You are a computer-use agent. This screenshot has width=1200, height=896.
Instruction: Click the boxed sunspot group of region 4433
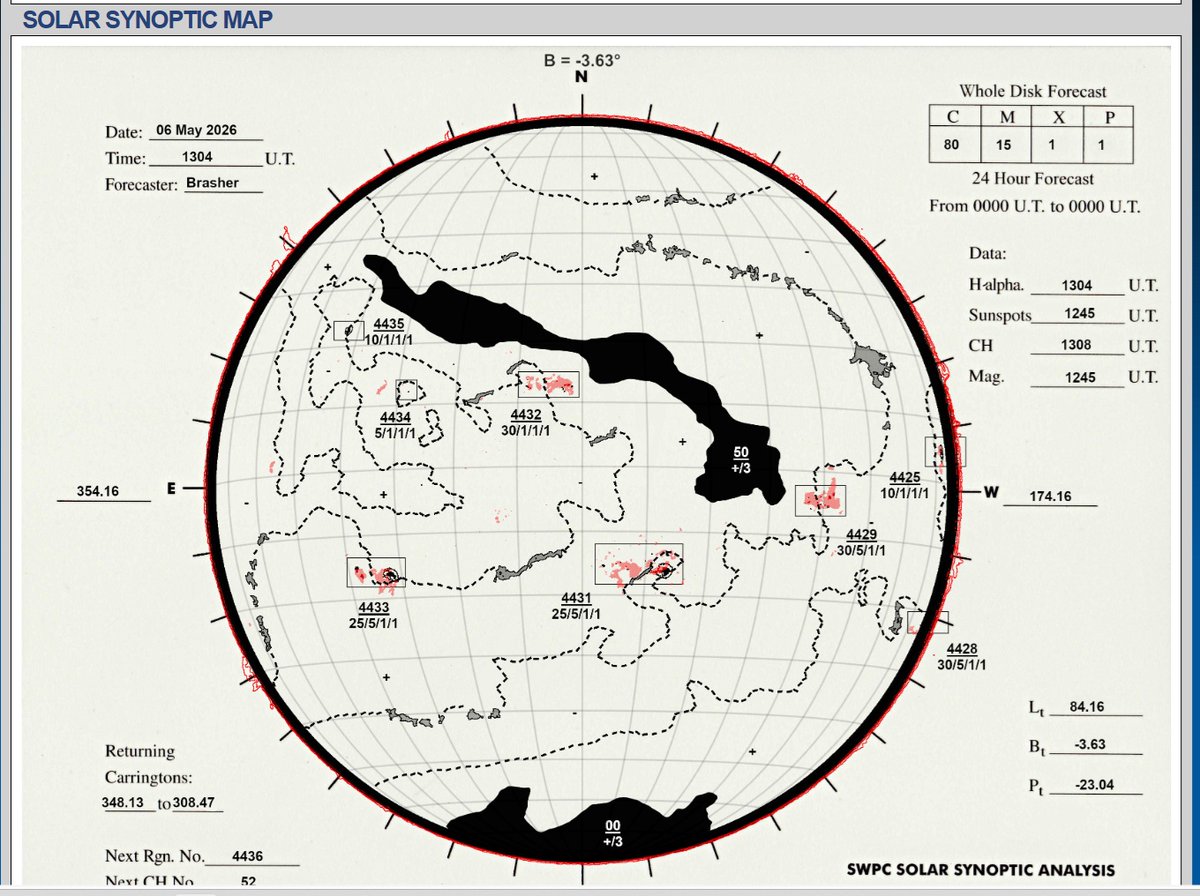(x=376, y=572)
